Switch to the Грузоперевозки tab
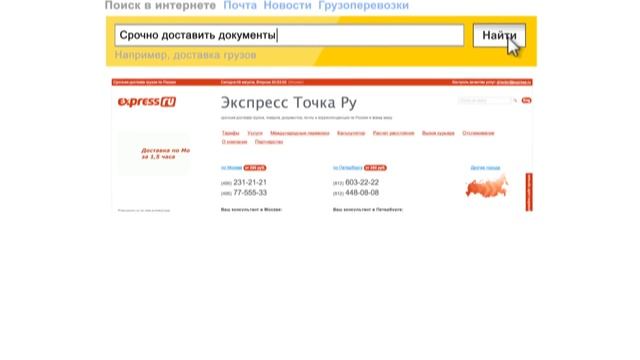640x360 pixels. (363, 5)
